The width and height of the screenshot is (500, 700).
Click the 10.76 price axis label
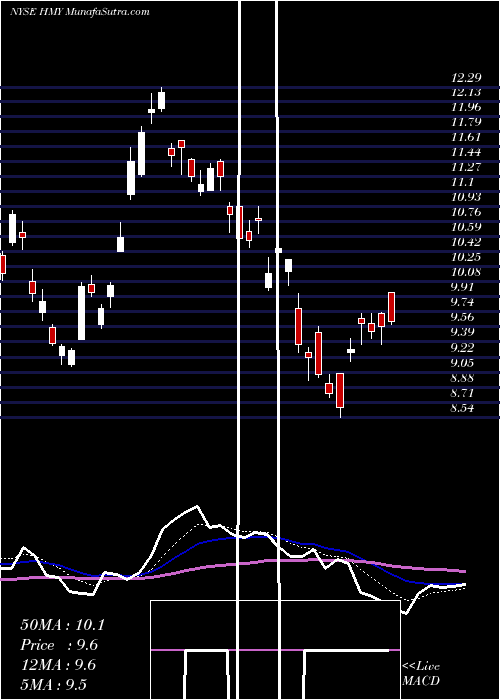click(x=466, y=212)
